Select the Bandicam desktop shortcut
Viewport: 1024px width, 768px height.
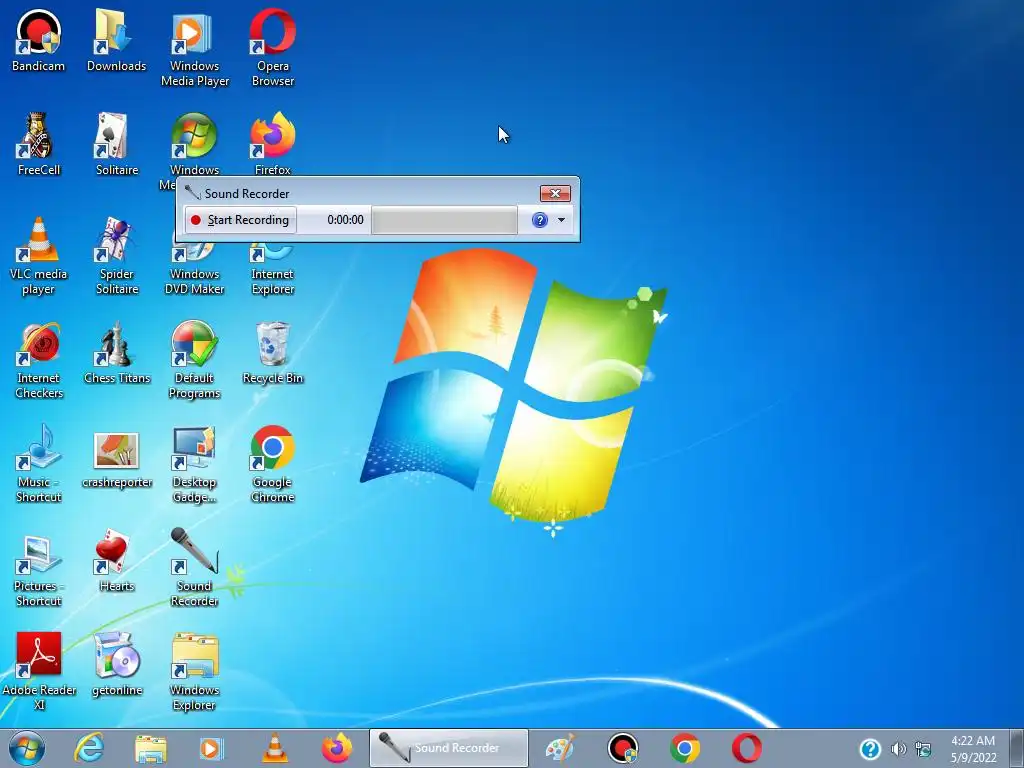pyautogui.click(x=39, y=40)
